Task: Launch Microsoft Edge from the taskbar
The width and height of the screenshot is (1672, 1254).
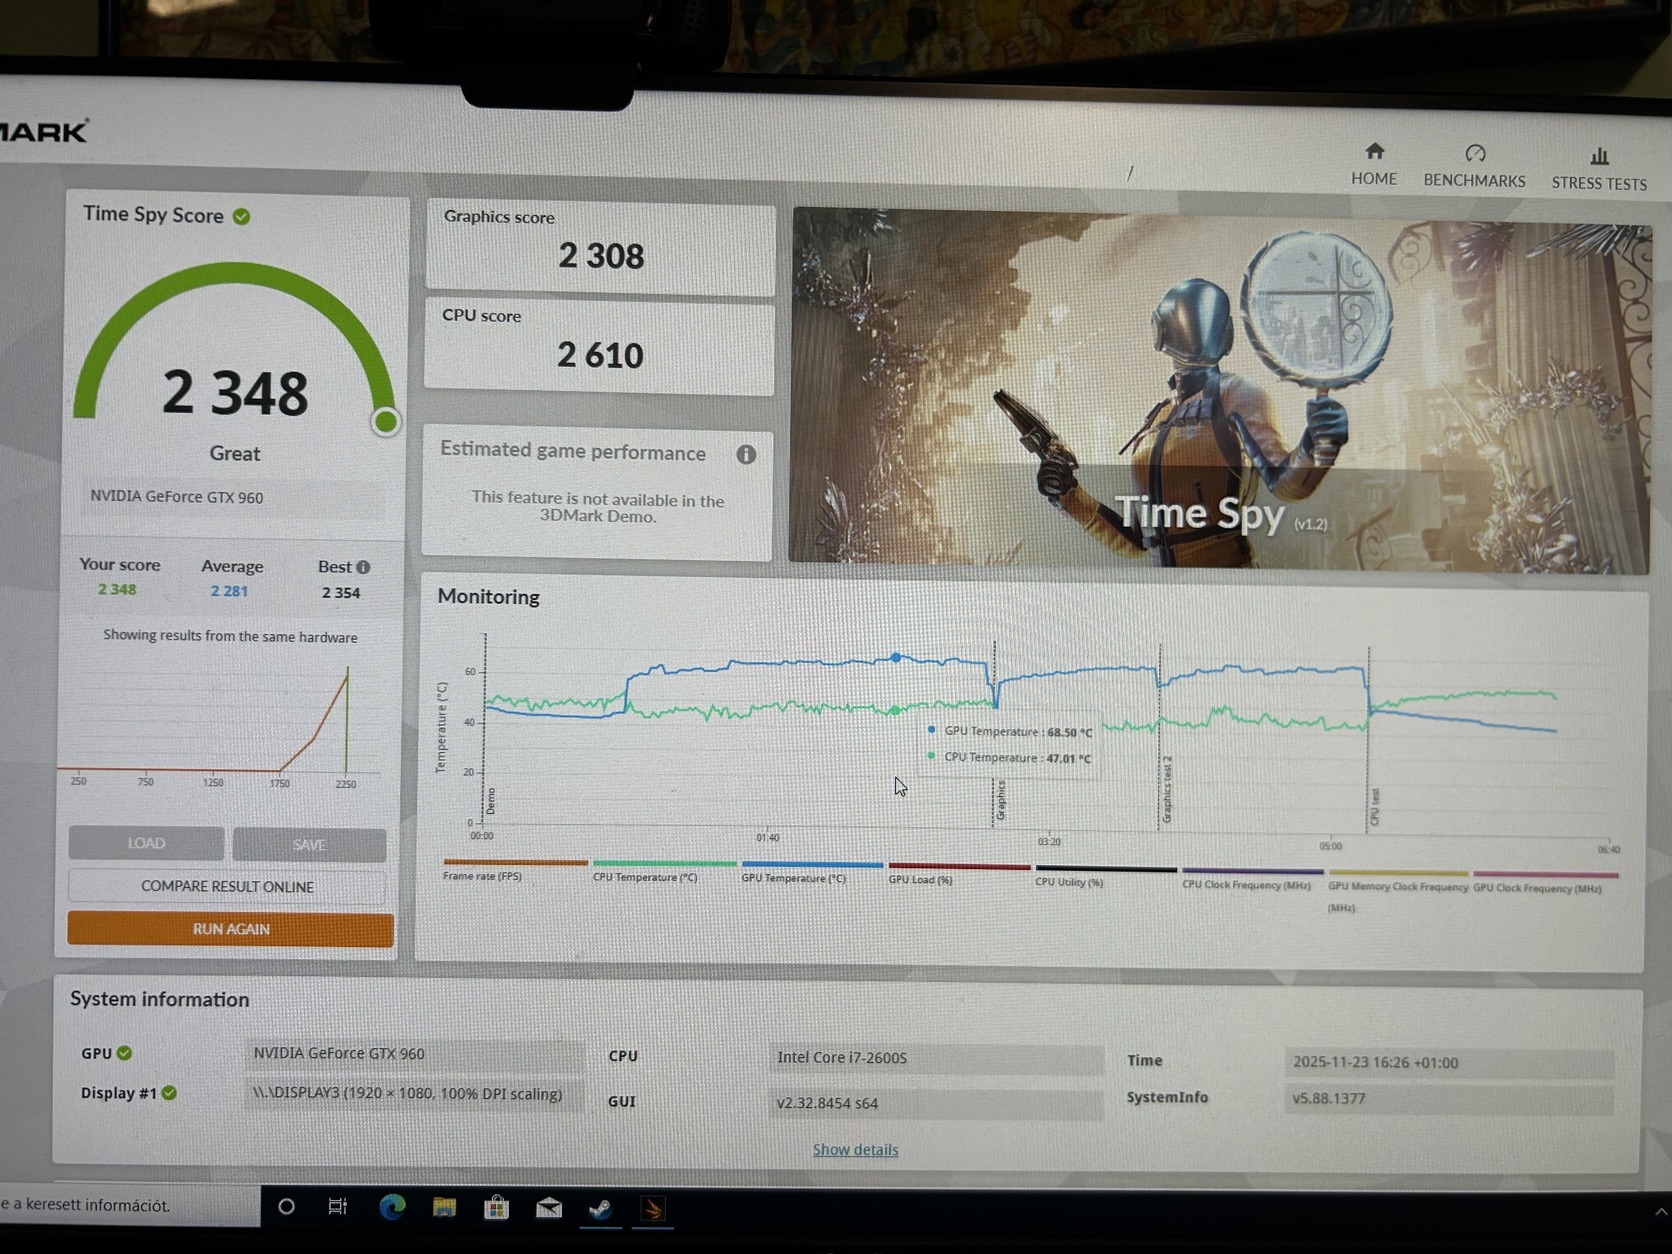Action: point(392,1207)
